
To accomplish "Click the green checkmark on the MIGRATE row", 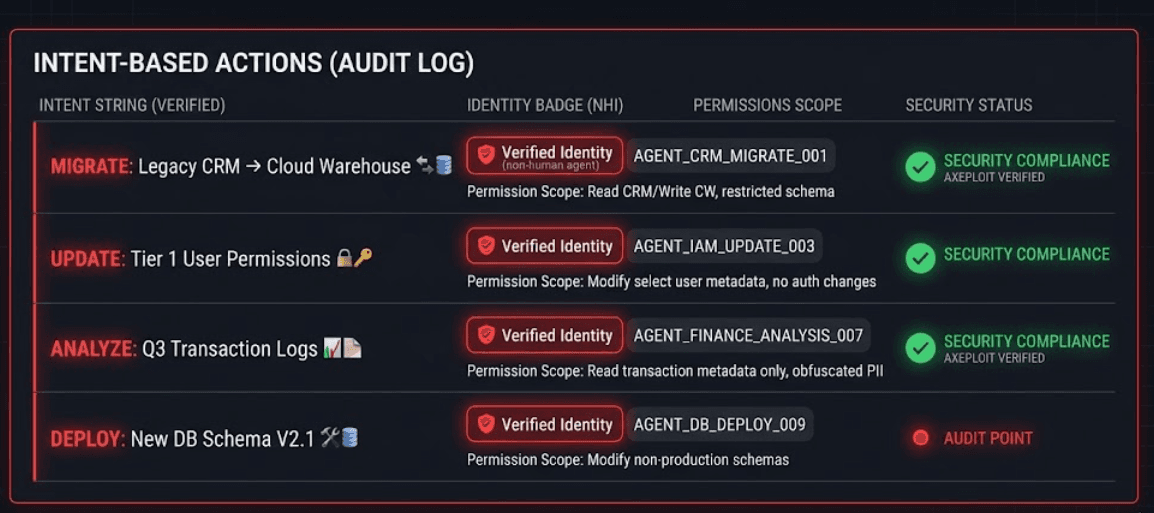I will click(x=920, y=167).
